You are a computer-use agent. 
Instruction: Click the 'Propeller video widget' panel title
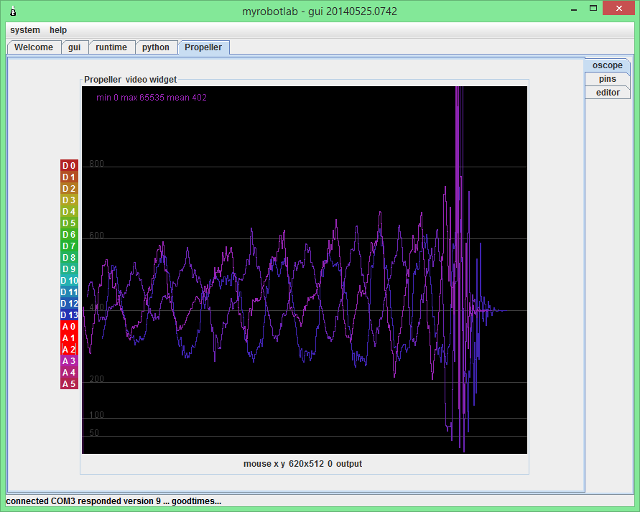point(130,80)
